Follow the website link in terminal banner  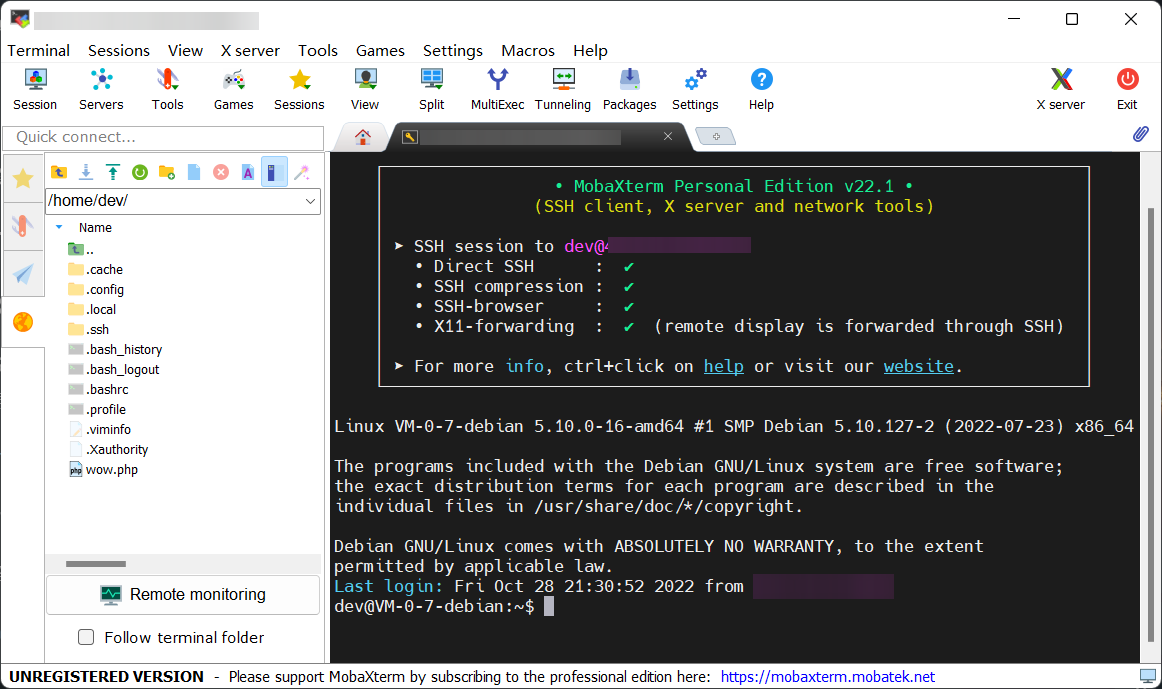[918, 366]
